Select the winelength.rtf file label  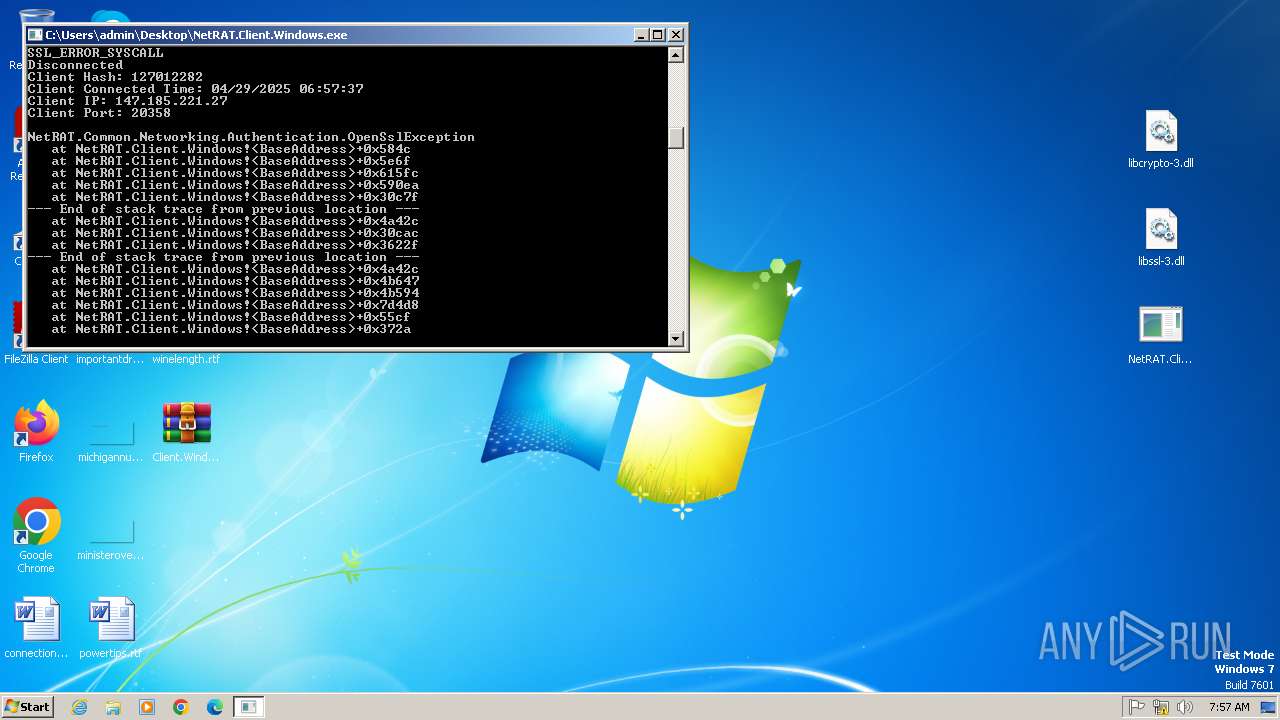pos(186,359)
